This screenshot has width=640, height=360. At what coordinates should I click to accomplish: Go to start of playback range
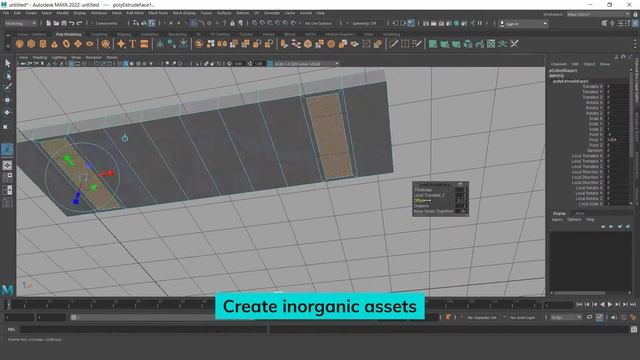(x=579, y=304)
